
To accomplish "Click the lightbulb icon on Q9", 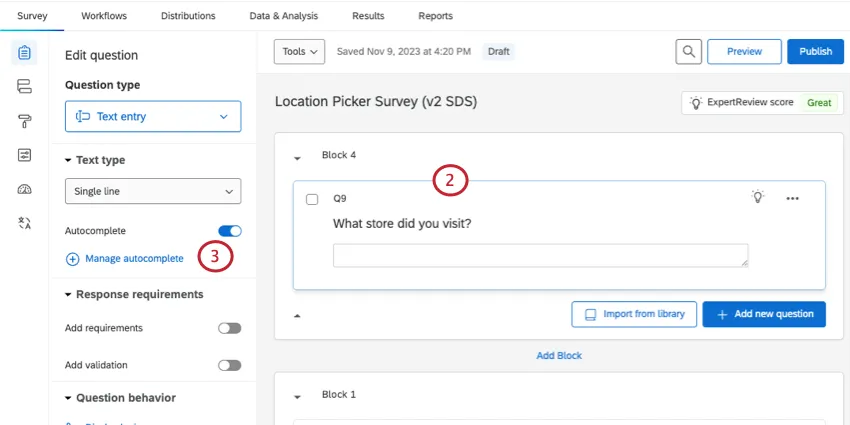I will 758,198.
